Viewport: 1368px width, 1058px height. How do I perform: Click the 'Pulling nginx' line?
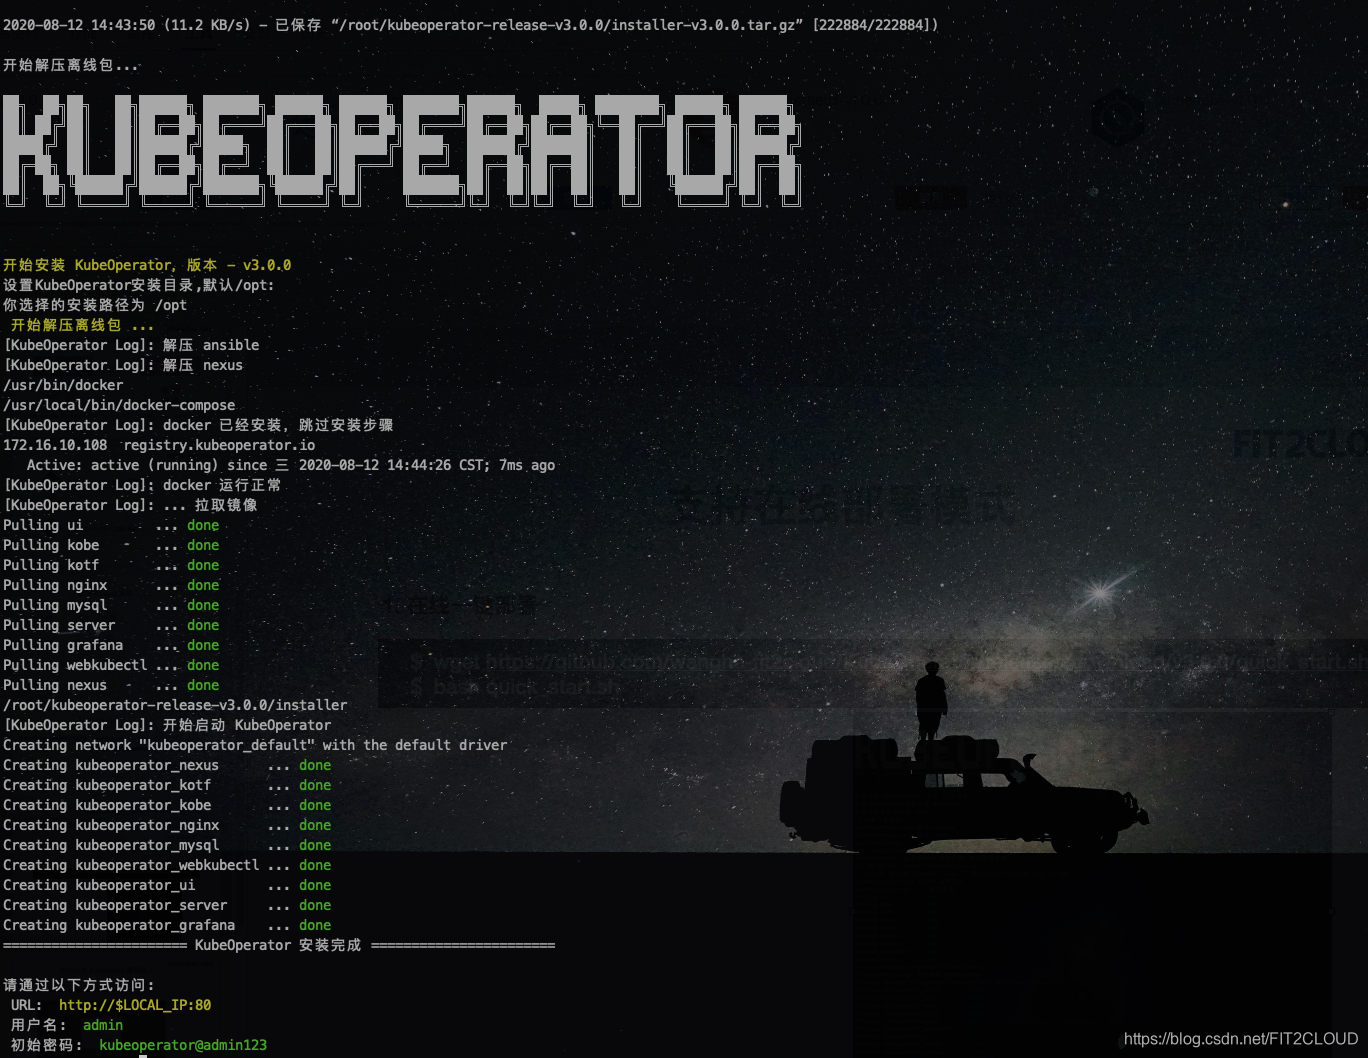click(x=111, y=585)
